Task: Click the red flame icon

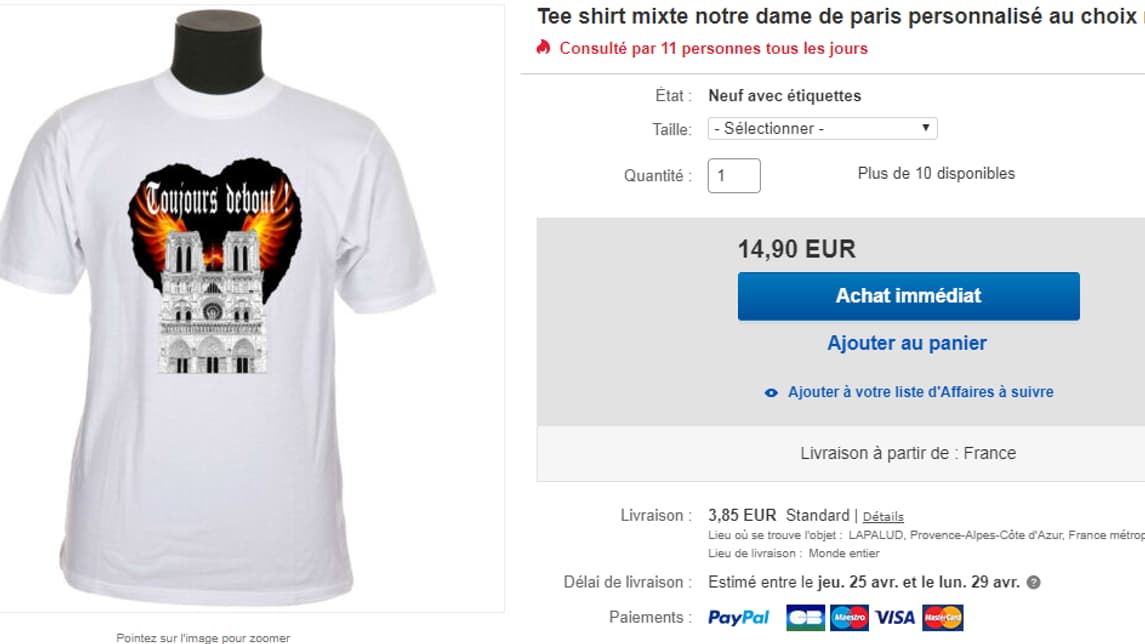Action: click(x=544, y=48)
